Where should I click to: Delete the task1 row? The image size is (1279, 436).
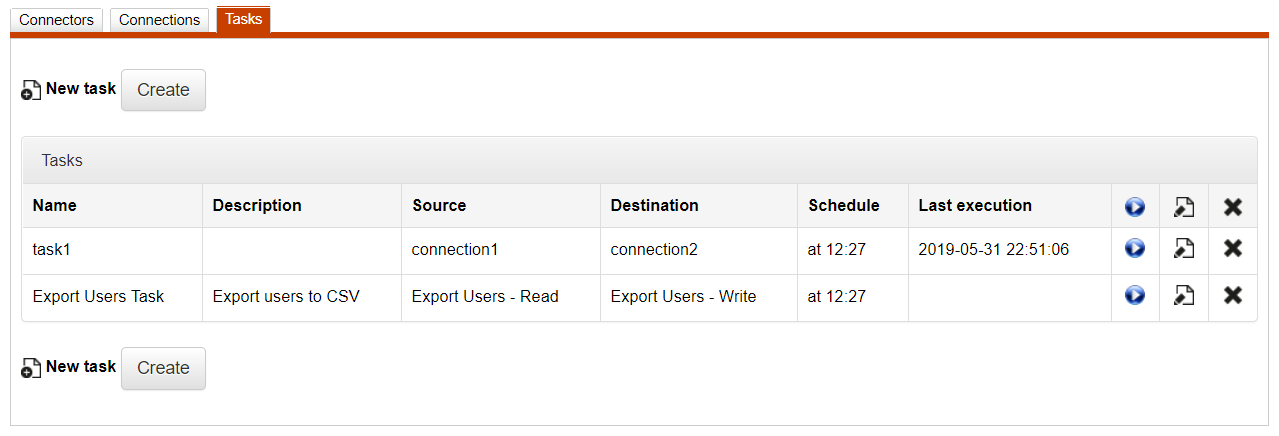[1233, 249]
